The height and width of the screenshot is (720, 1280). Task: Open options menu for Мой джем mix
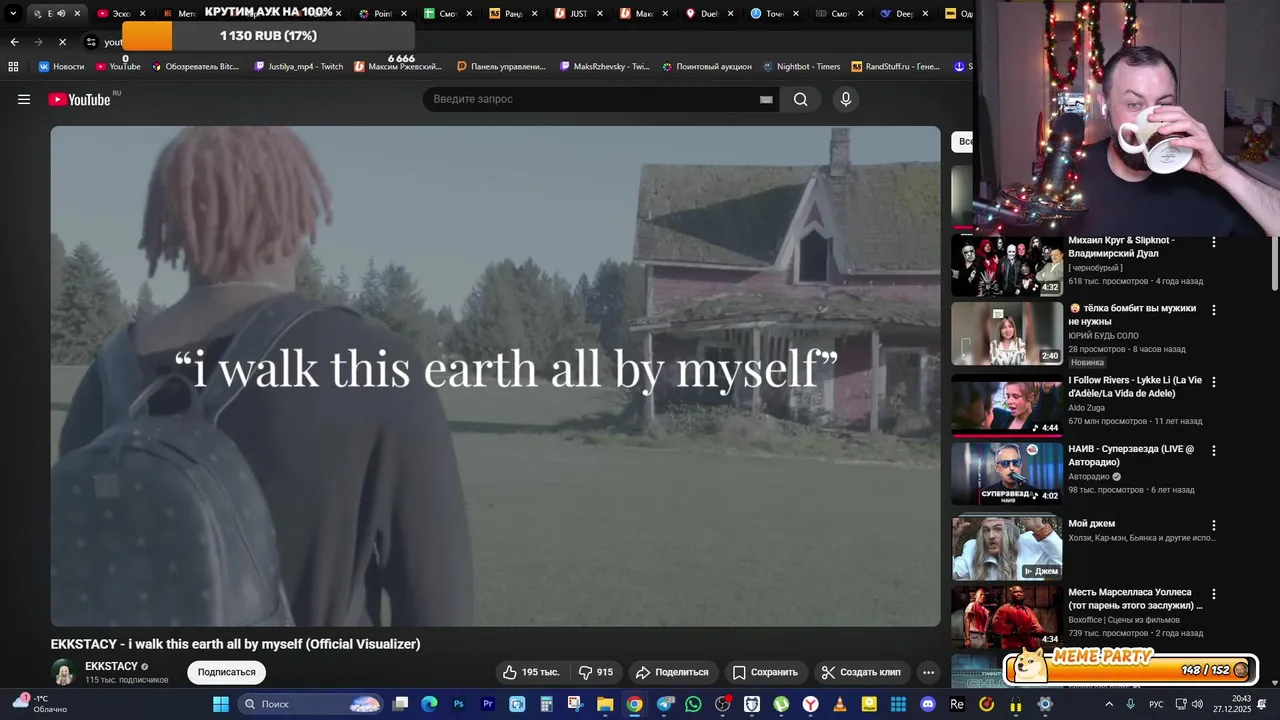(x=1214, y=525)
